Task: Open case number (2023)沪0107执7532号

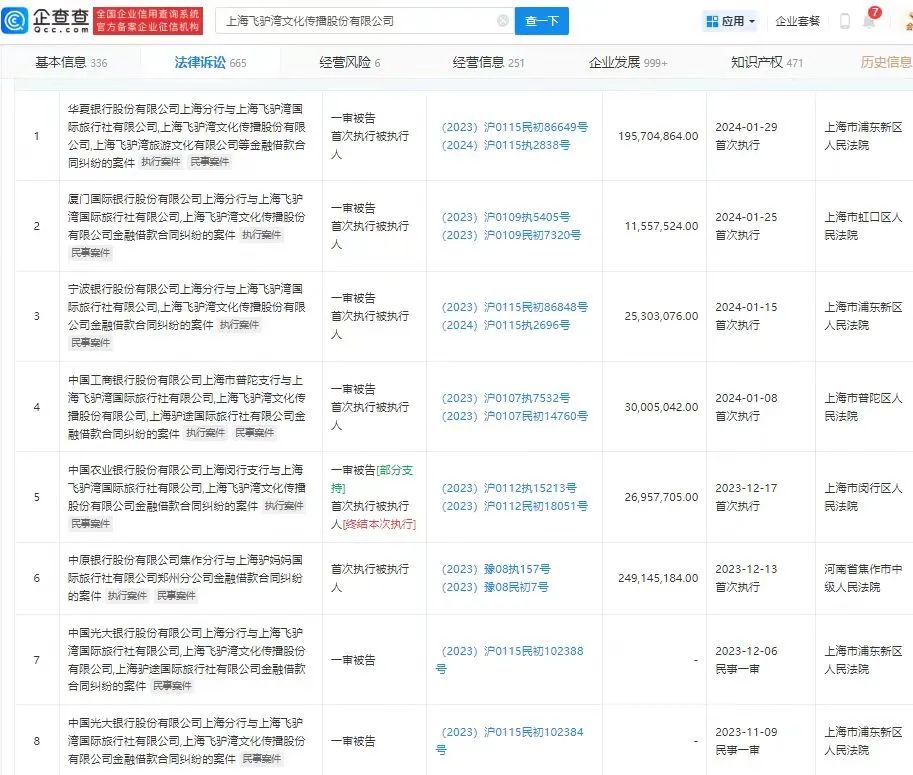Action: (x=505, y=398)
